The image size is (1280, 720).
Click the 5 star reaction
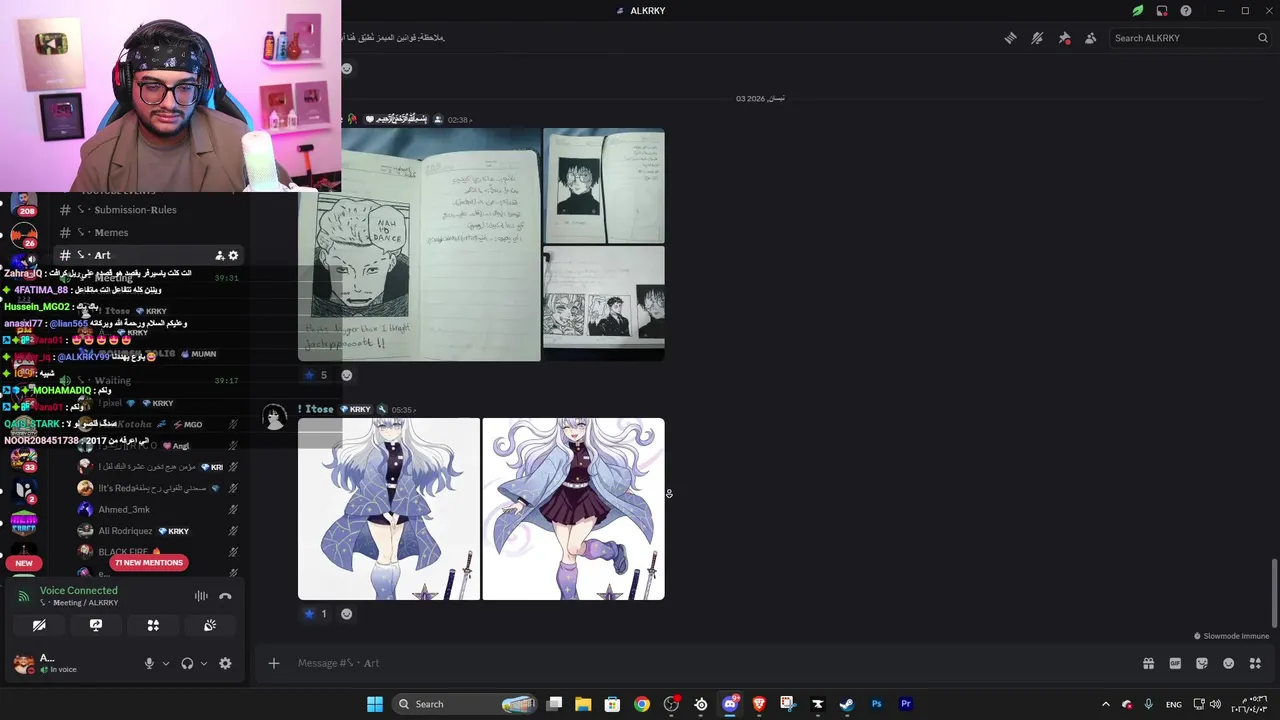[316, 375]
